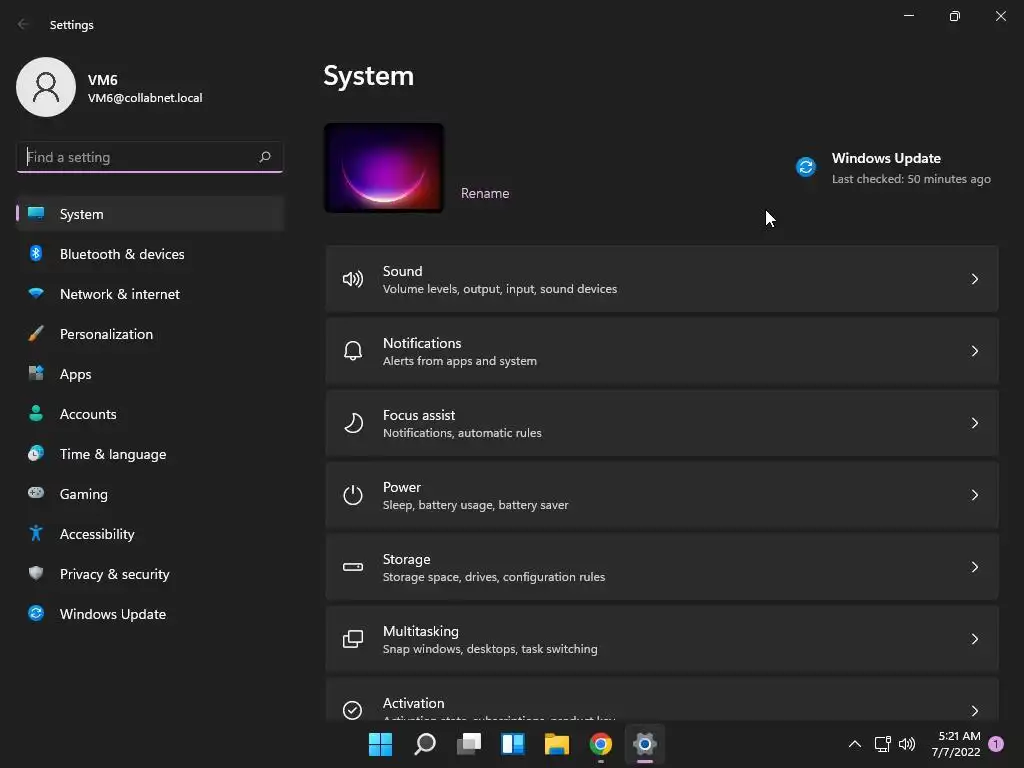Click the Settings back arrow
Image resolution: width=1024 pixels, height=768 pixels.
(x=24, y=24)
